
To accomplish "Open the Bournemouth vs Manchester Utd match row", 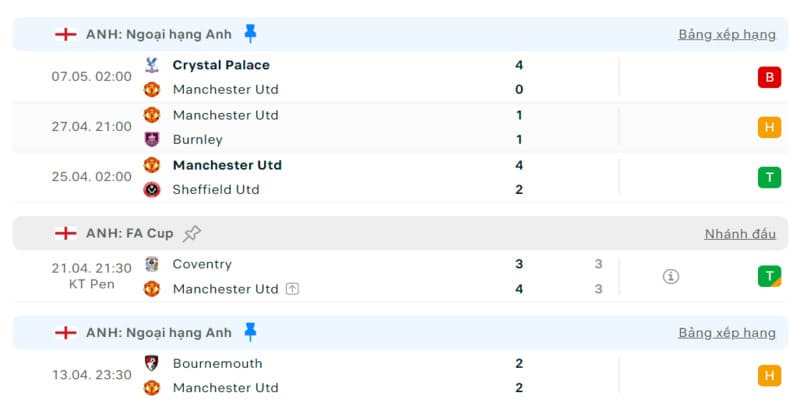I will (x=350, y=375).
